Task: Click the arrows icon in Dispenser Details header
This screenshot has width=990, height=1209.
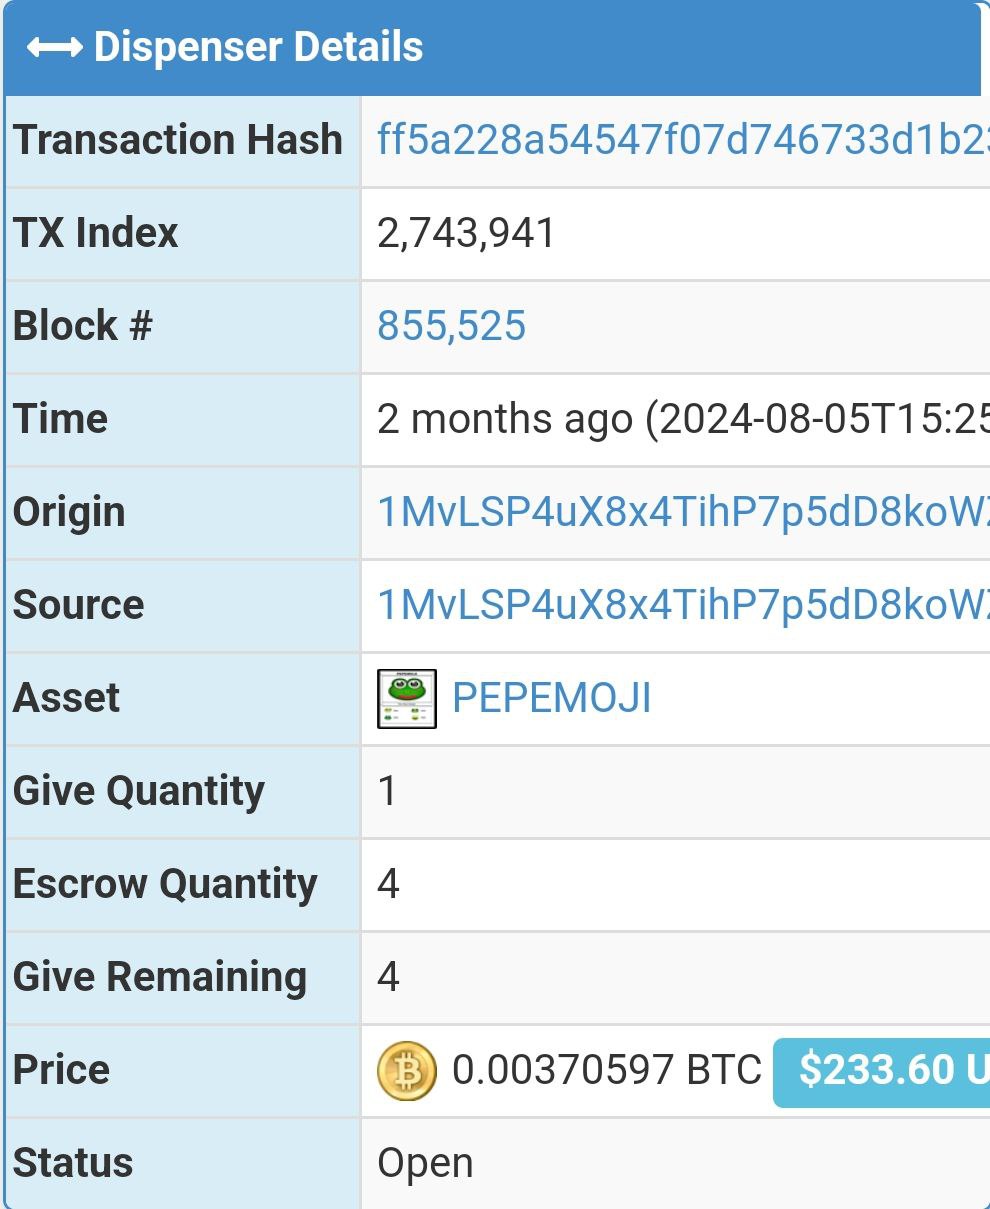Action: [x=54, y=48]
